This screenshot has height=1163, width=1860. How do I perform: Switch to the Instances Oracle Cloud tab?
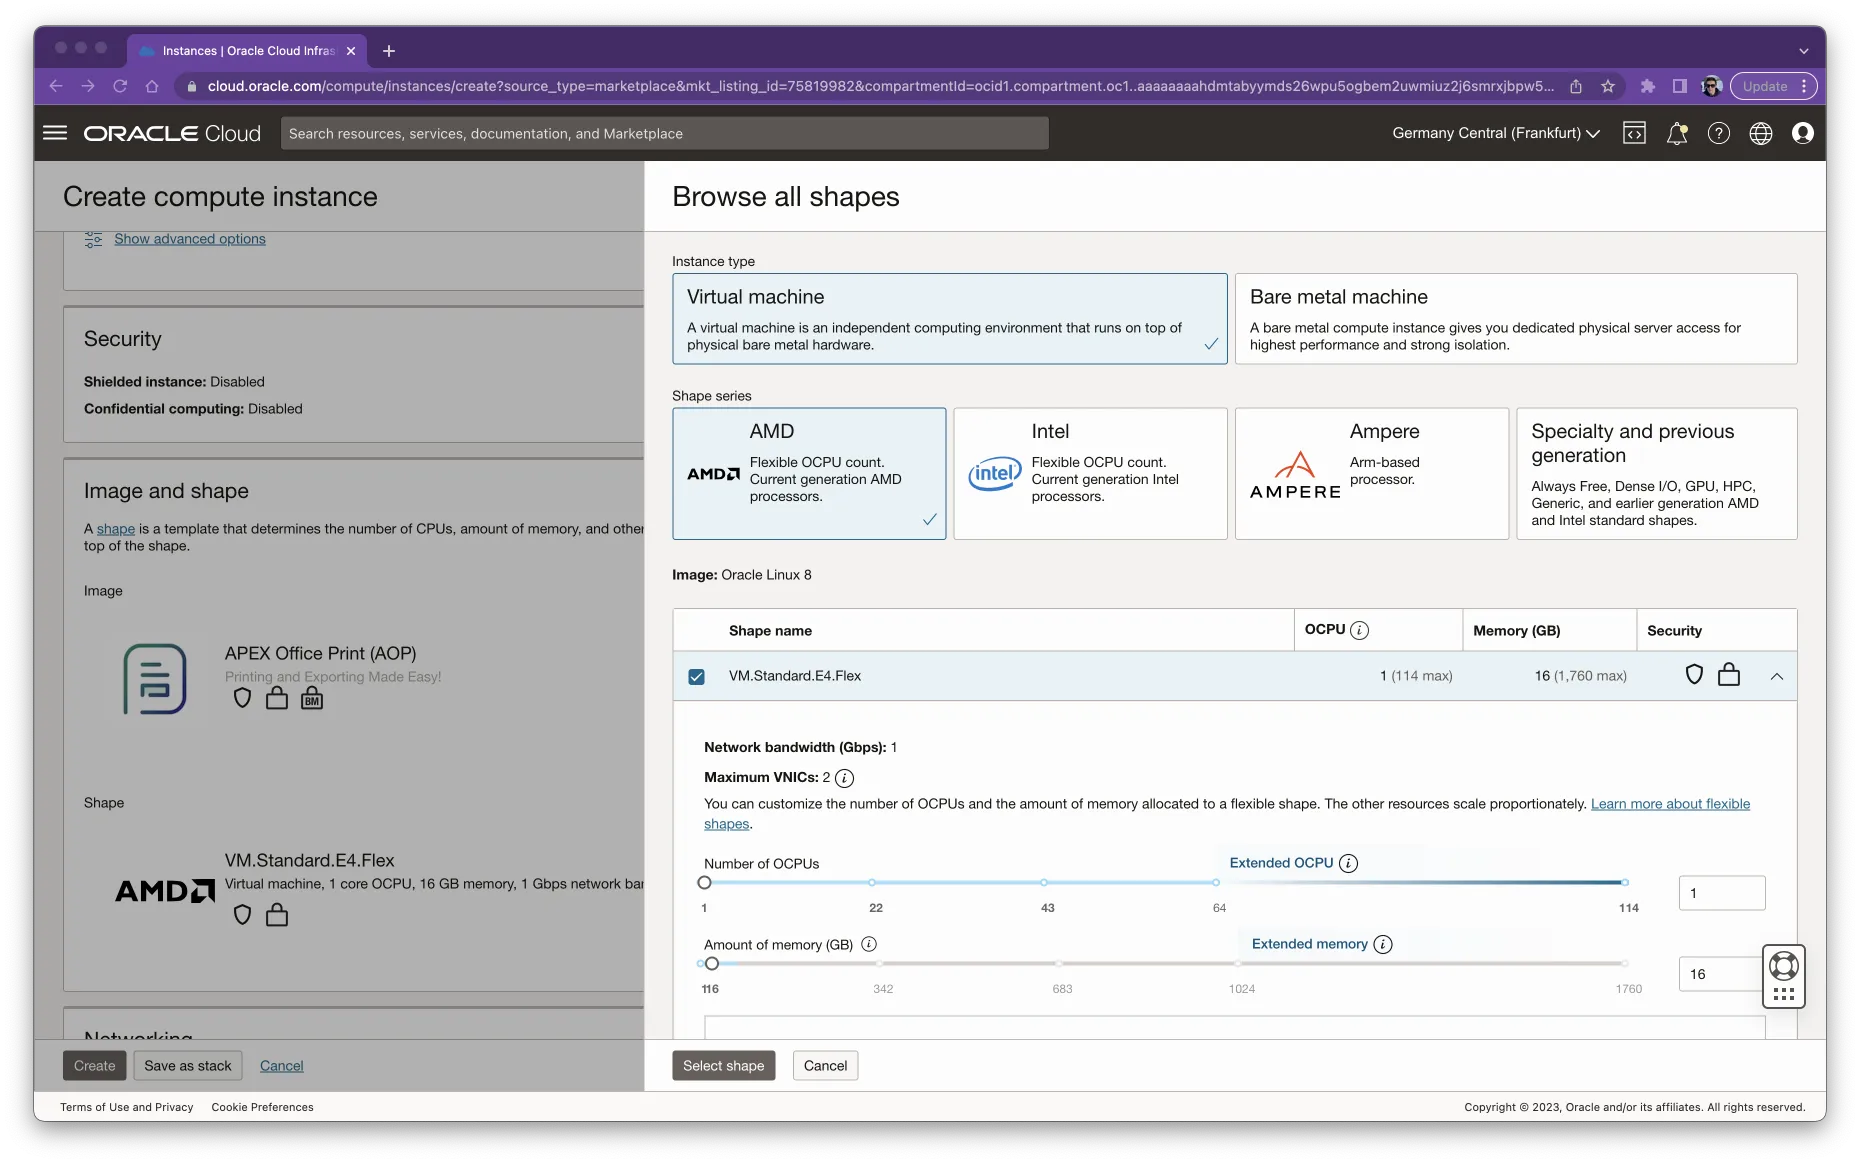[247, 51]
